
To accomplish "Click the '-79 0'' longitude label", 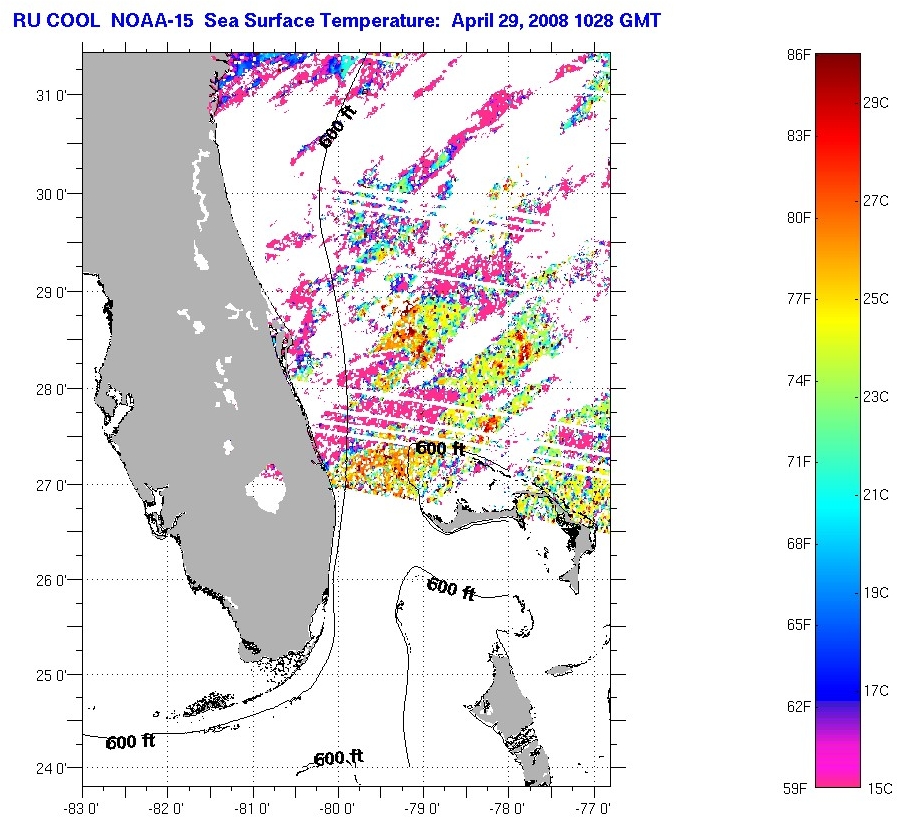I will pos(422,808).
